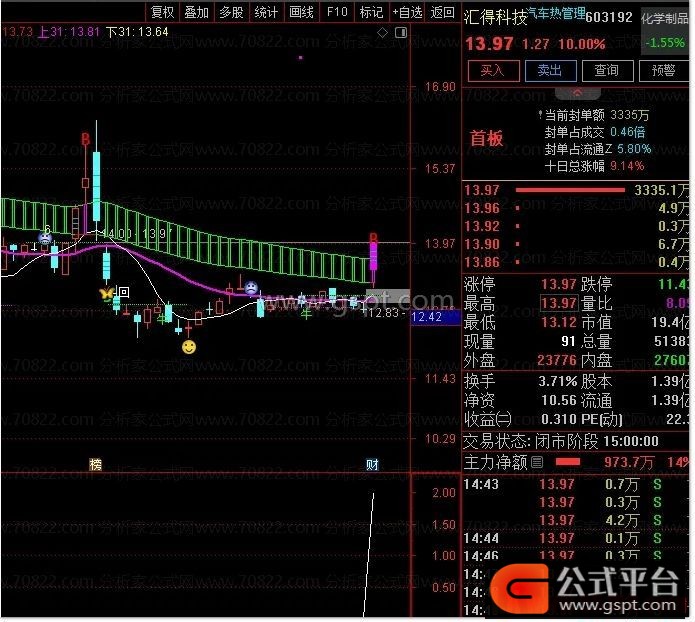Click the 交易状态 闭市阶段 status line
695x622 pixels.
561,441
